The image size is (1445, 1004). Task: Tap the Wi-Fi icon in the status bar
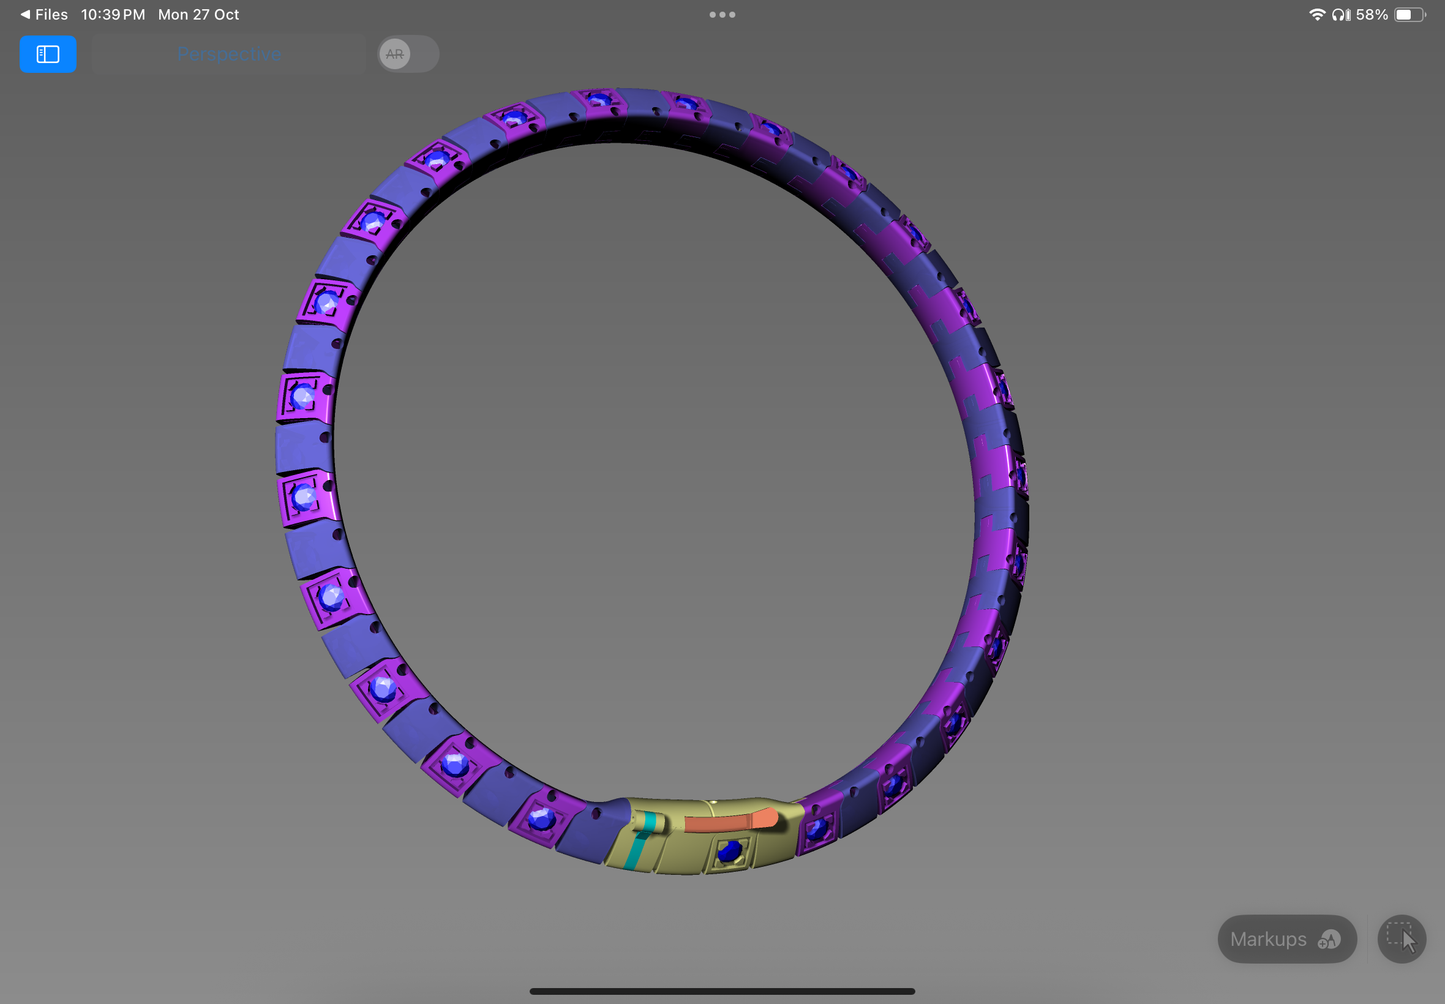click(x=1315, y=14)
